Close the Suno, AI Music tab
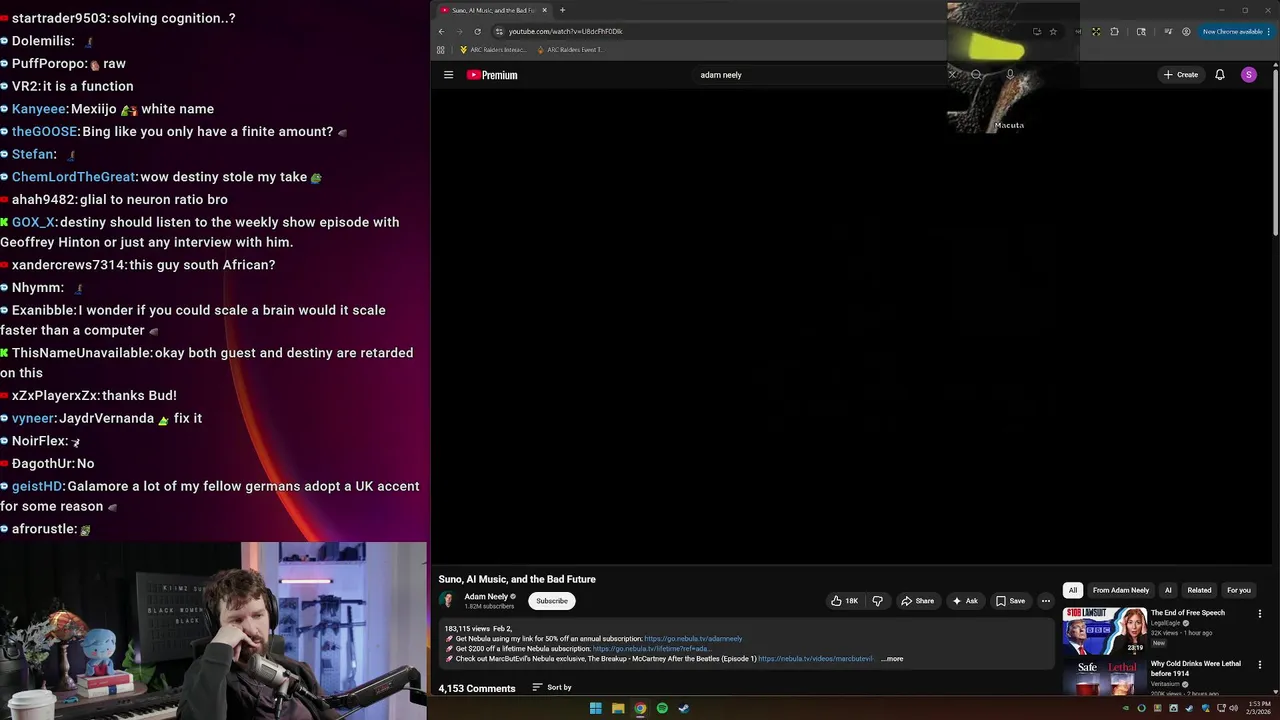Image resolution: width=1280 pixels, height=720 pixels. tap(544, 10)
